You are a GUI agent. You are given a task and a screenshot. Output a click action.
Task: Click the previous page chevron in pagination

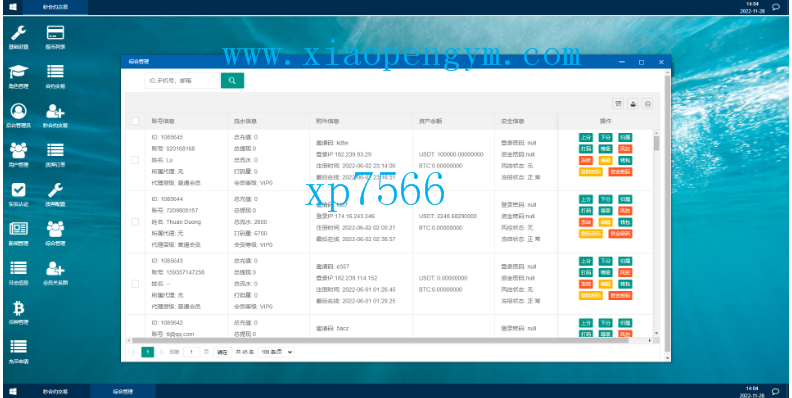tap(134, 352)
